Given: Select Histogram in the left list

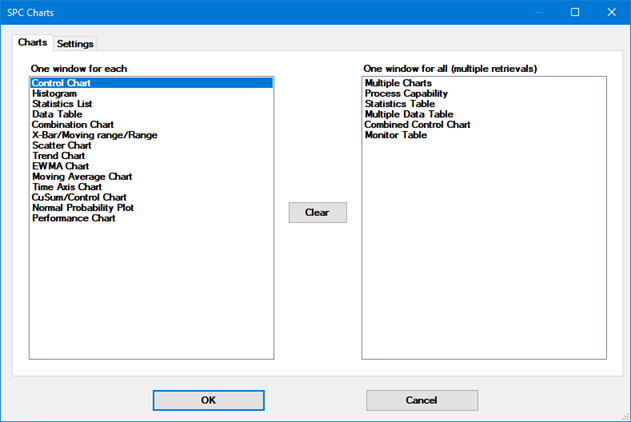Looking at the screenshot, I should (54, 94).
